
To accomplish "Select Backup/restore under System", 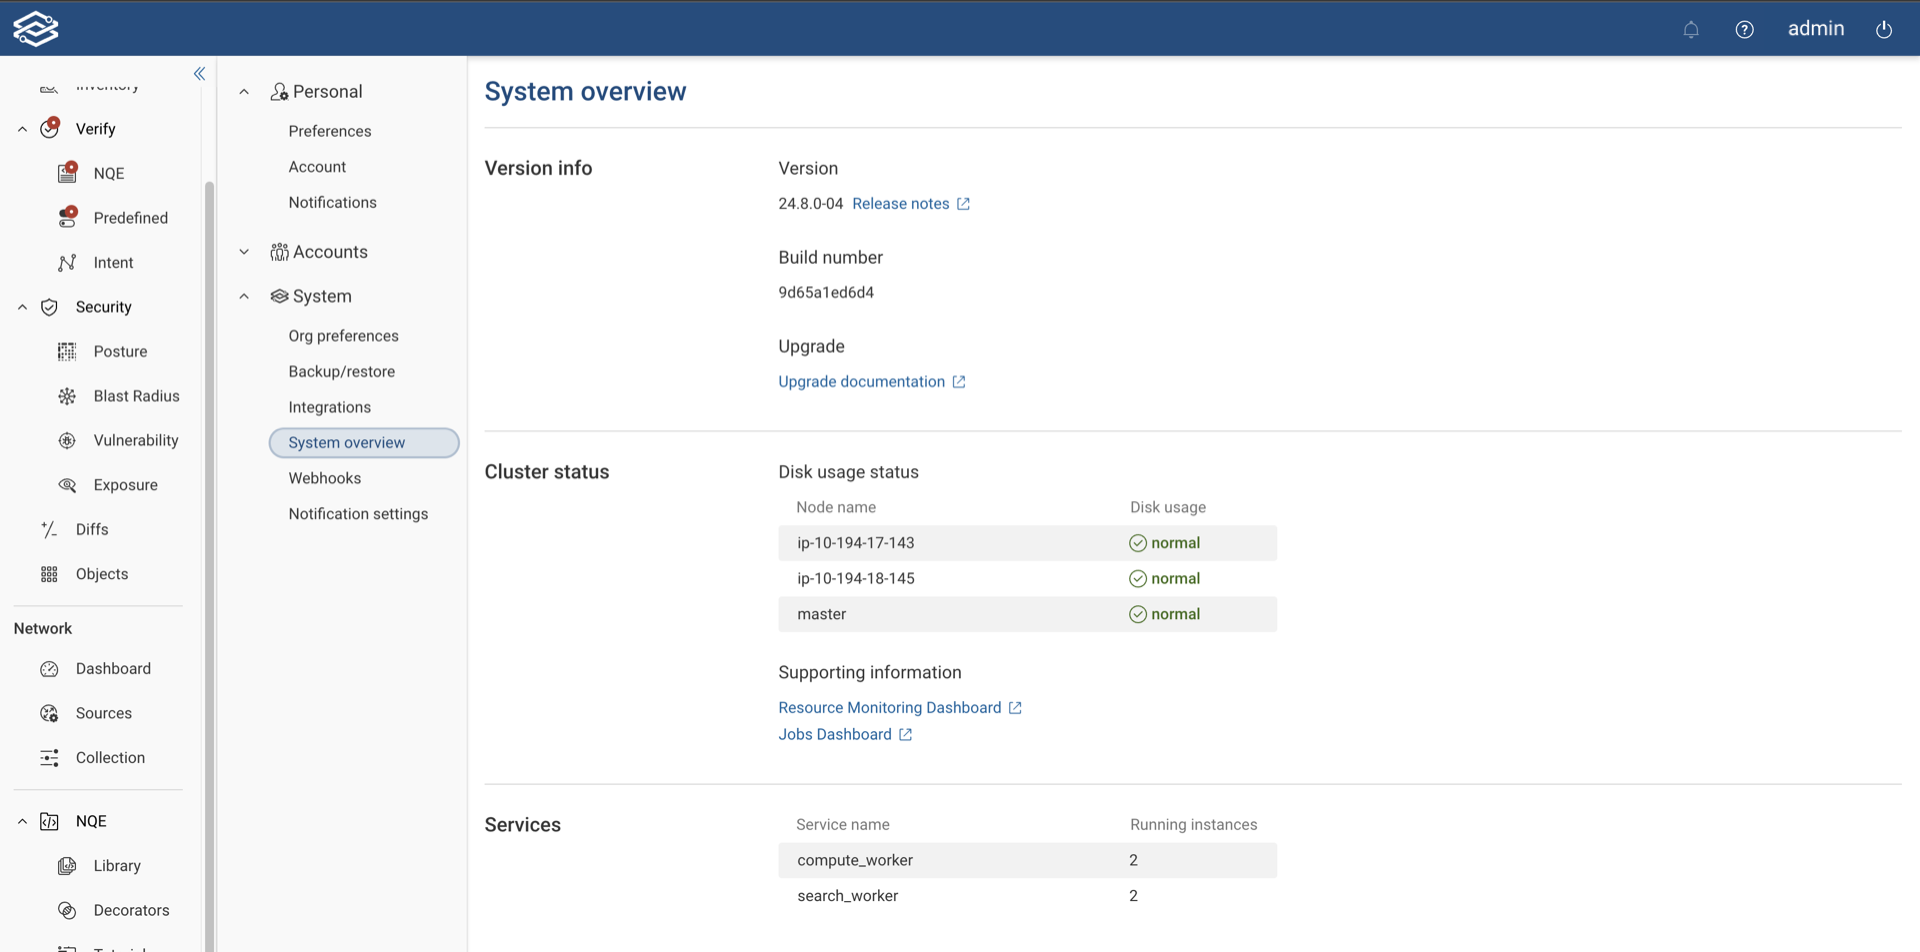I will (342, 371).
